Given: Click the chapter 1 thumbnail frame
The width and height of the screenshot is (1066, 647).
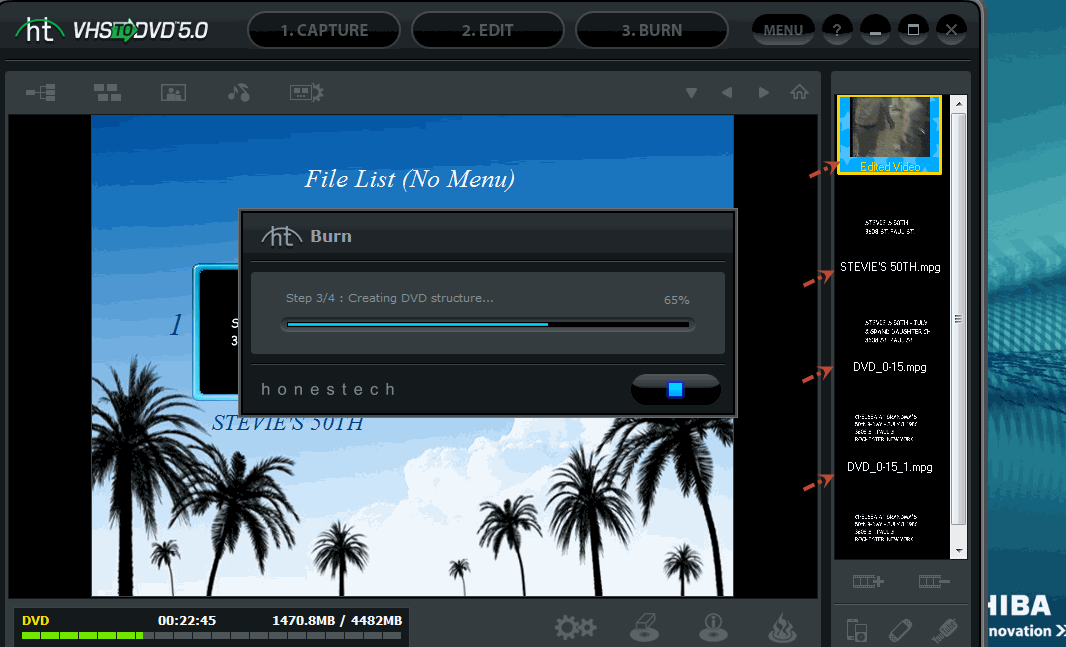Looking at the screenshot, I should tap(218, 332).
